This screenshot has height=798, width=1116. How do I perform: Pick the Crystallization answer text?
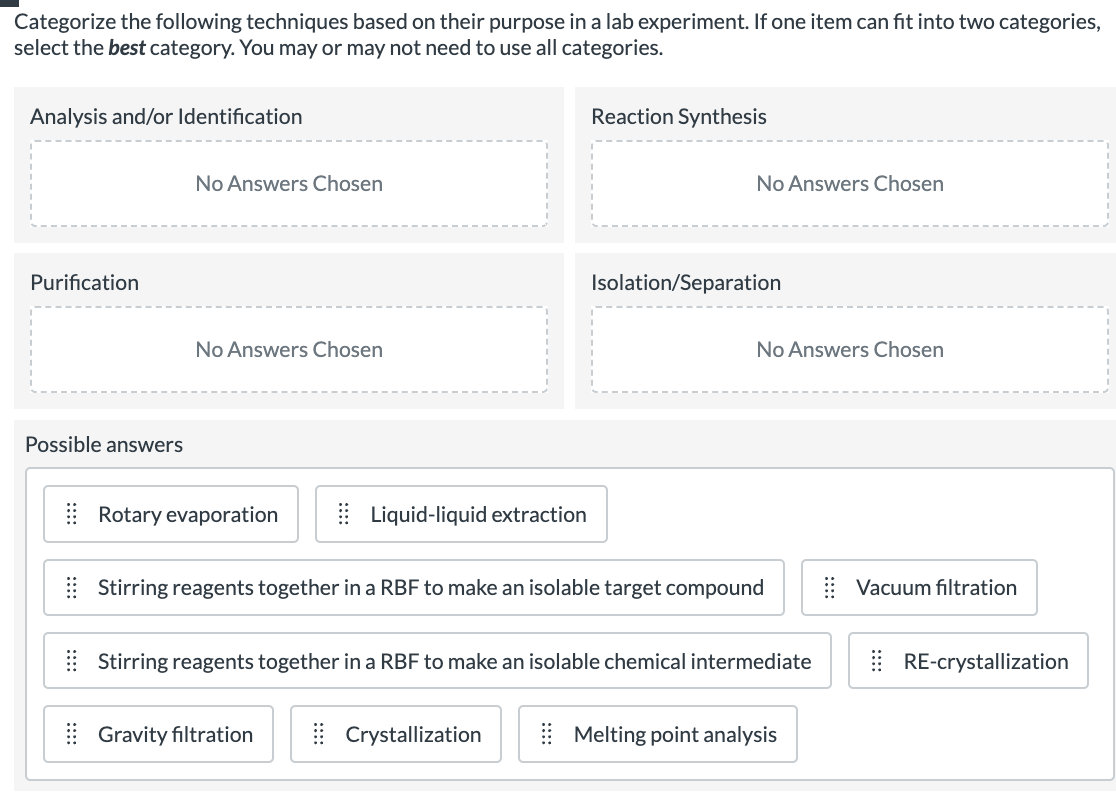tap(413, 735)
